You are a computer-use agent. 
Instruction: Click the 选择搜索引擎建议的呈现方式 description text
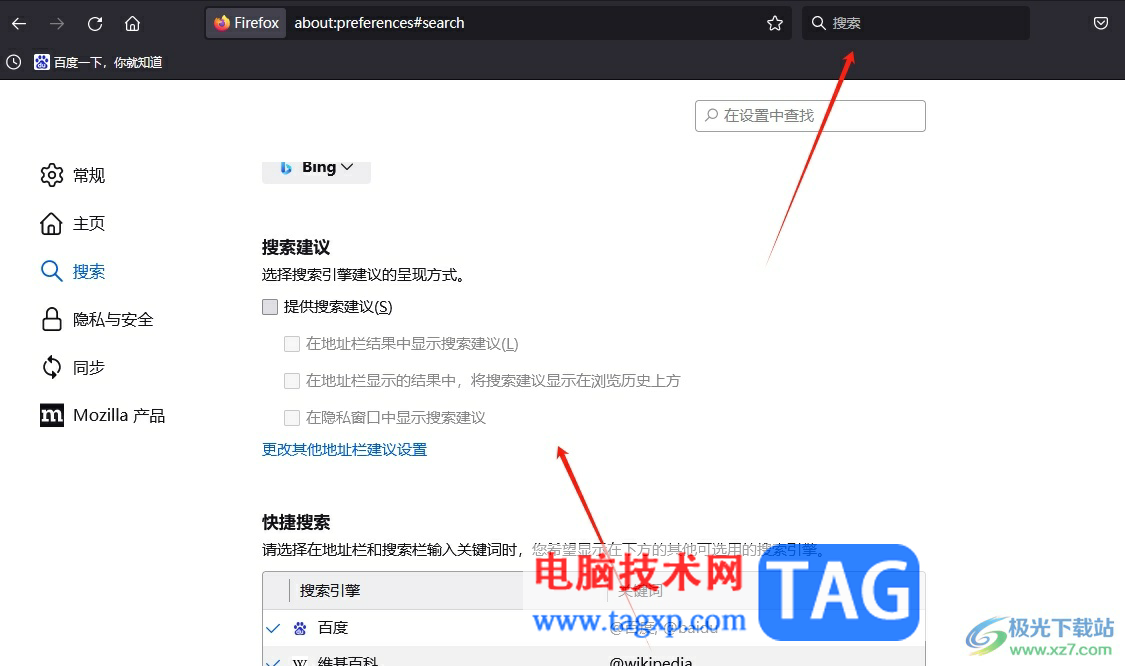(x=362, y=275)
